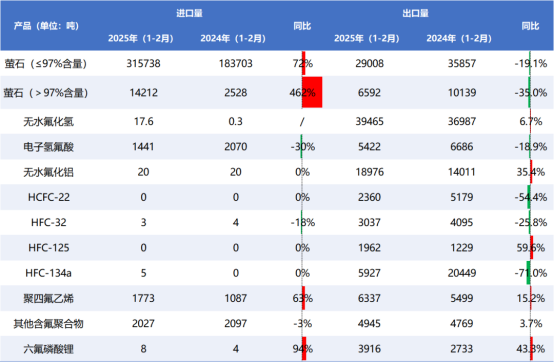Screen dimensions: 554x362
Task: Select the 聚四氟乙烯 product cell
Action: pyautogui.click(x=48, y=298)
